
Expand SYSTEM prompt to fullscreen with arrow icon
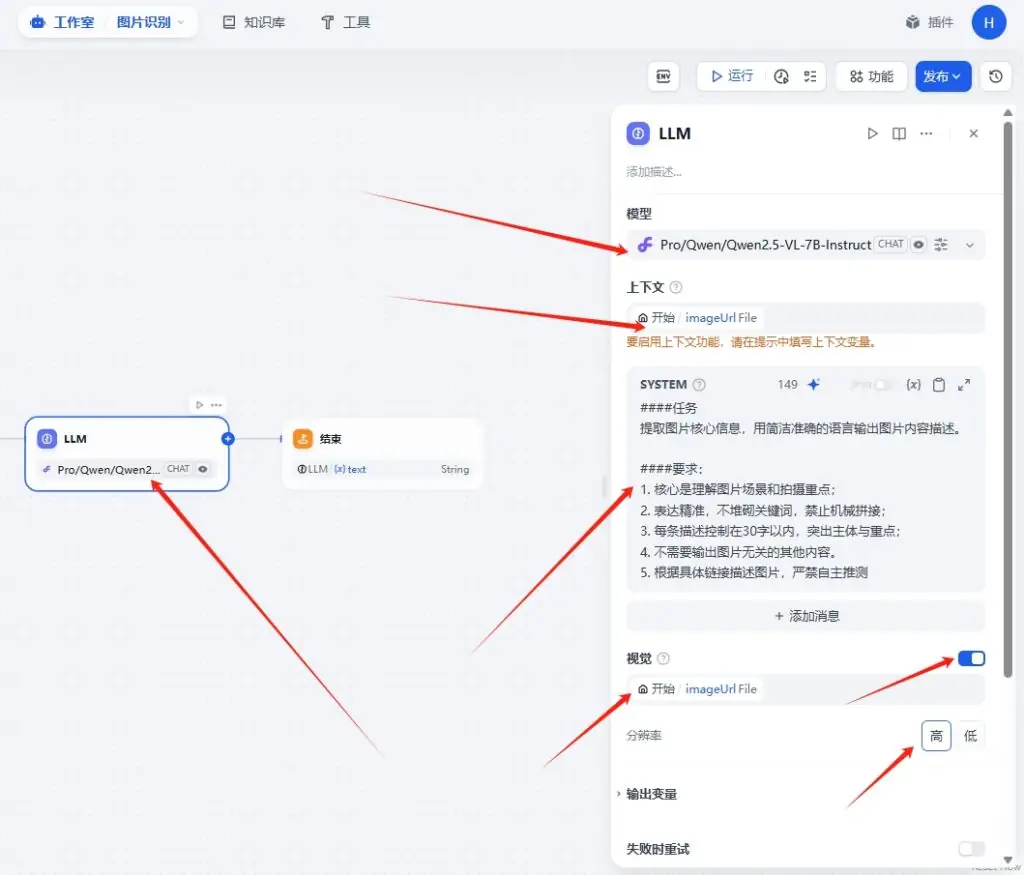(964, 384)
